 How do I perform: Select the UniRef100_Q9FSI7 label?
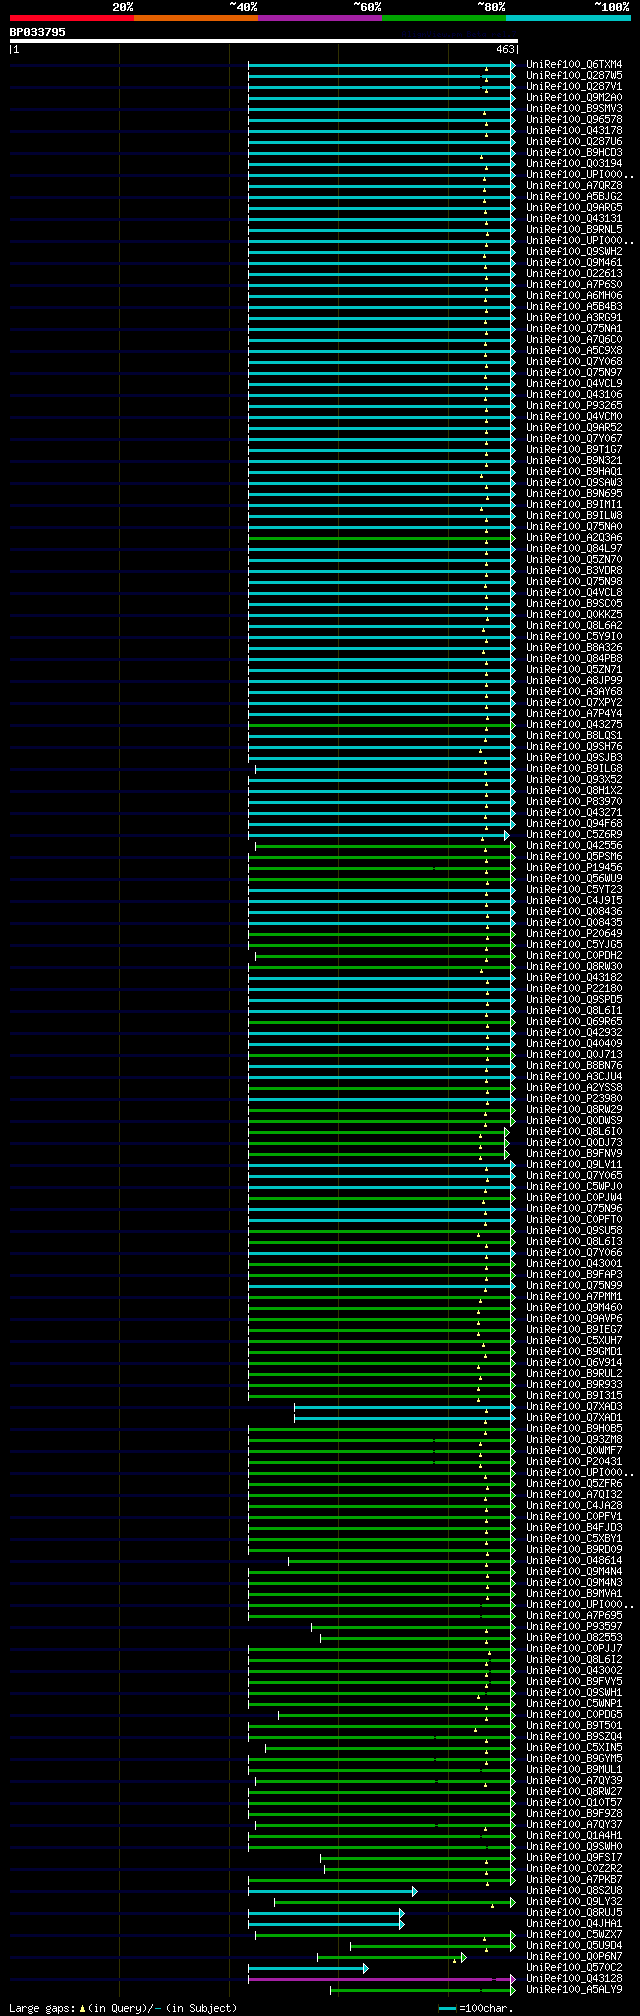[574, 1857]
